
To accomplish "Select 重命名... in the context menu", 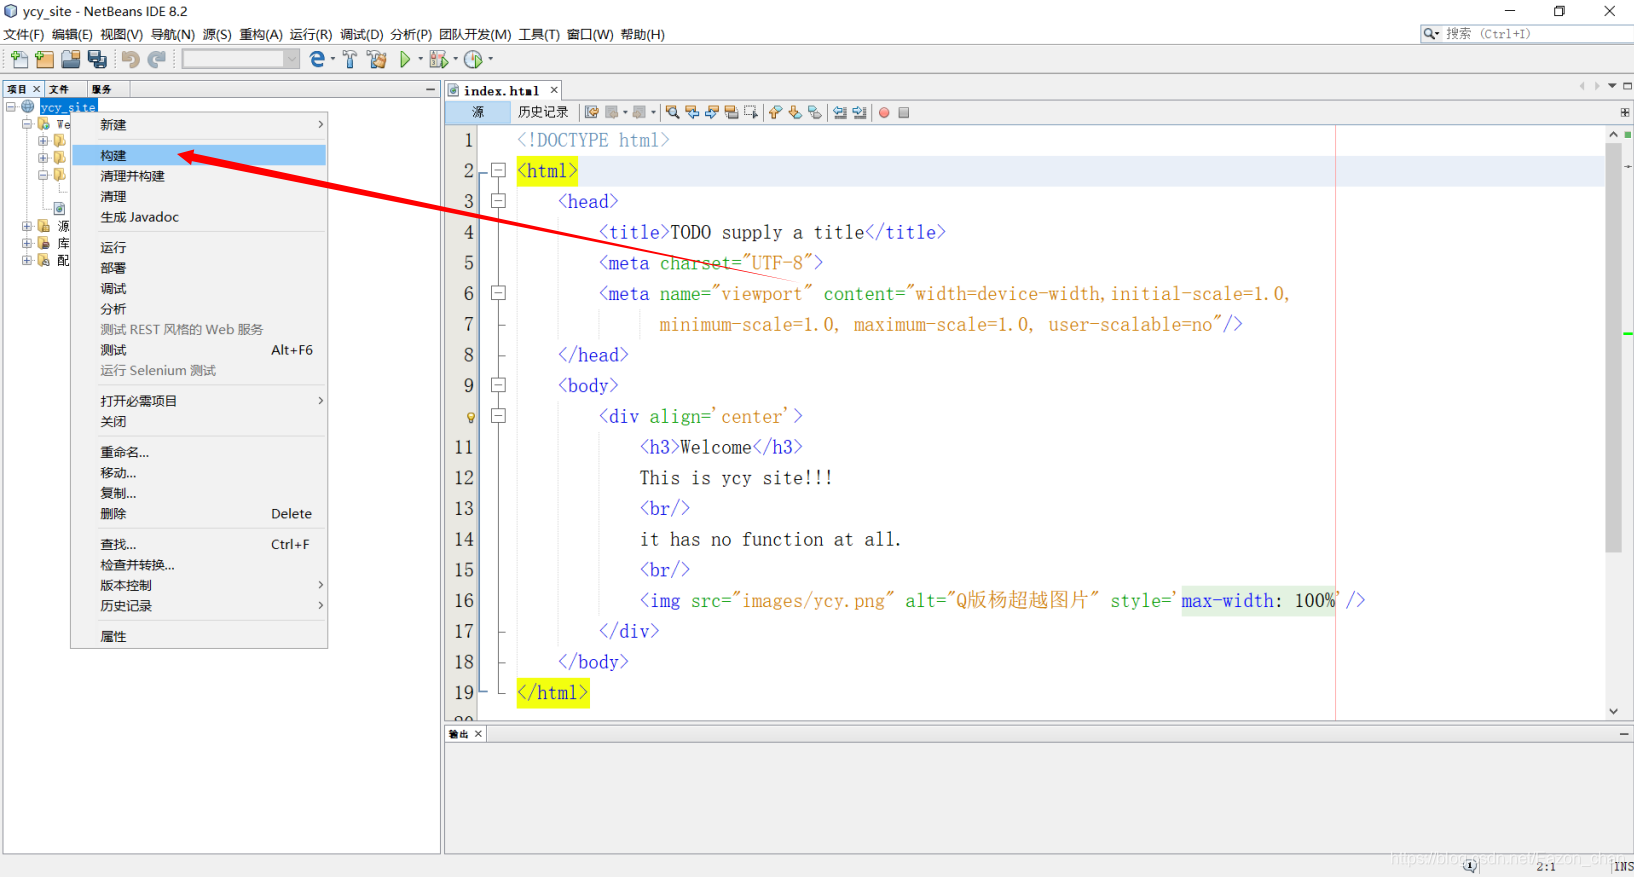I will click(x=199, y=452).
